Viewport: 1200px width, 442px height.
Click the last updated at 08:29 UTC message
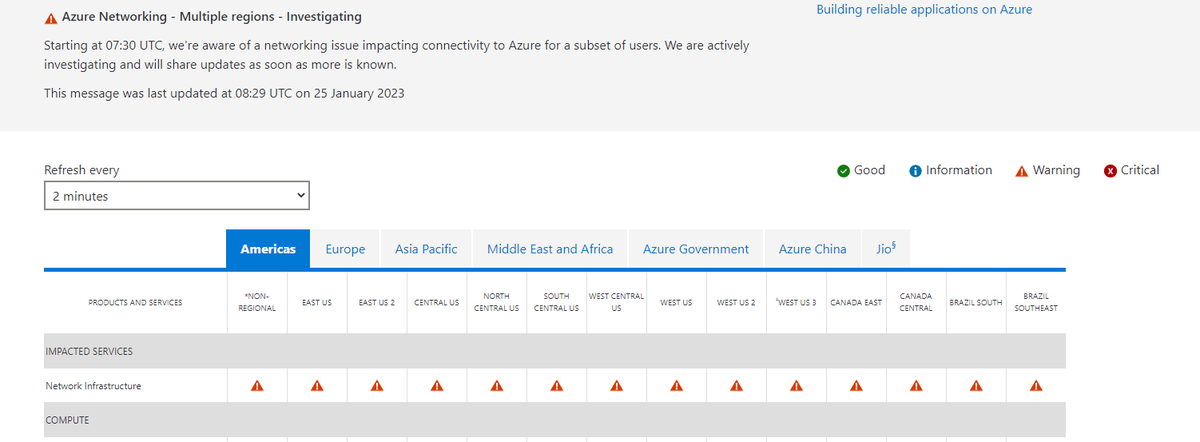(225, 94)
